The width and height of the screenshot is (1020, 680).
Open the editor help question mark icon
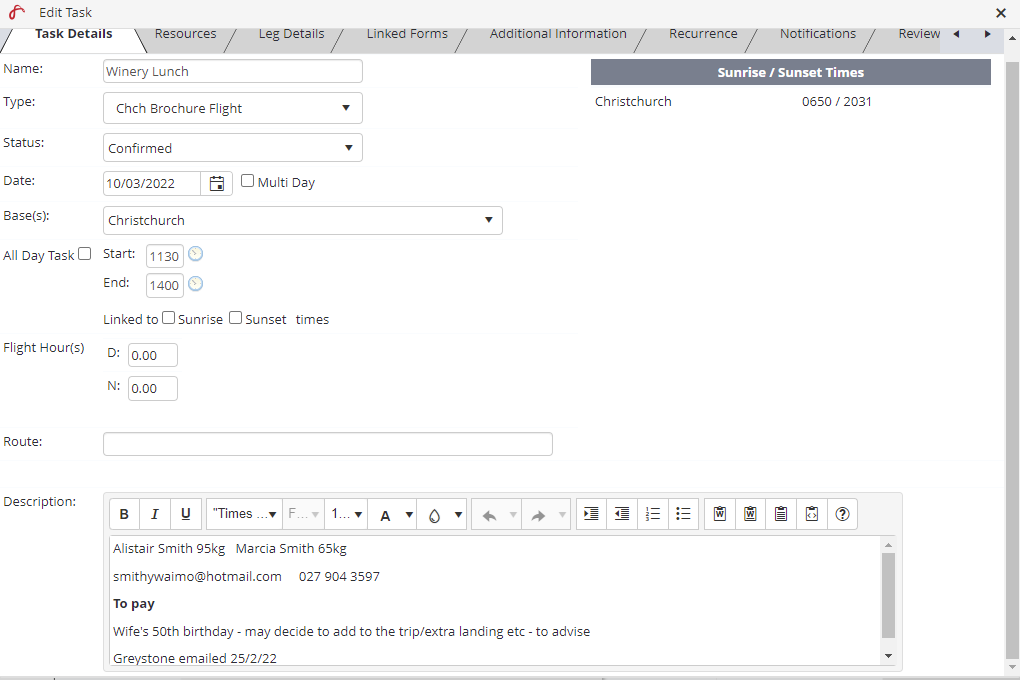842,514
